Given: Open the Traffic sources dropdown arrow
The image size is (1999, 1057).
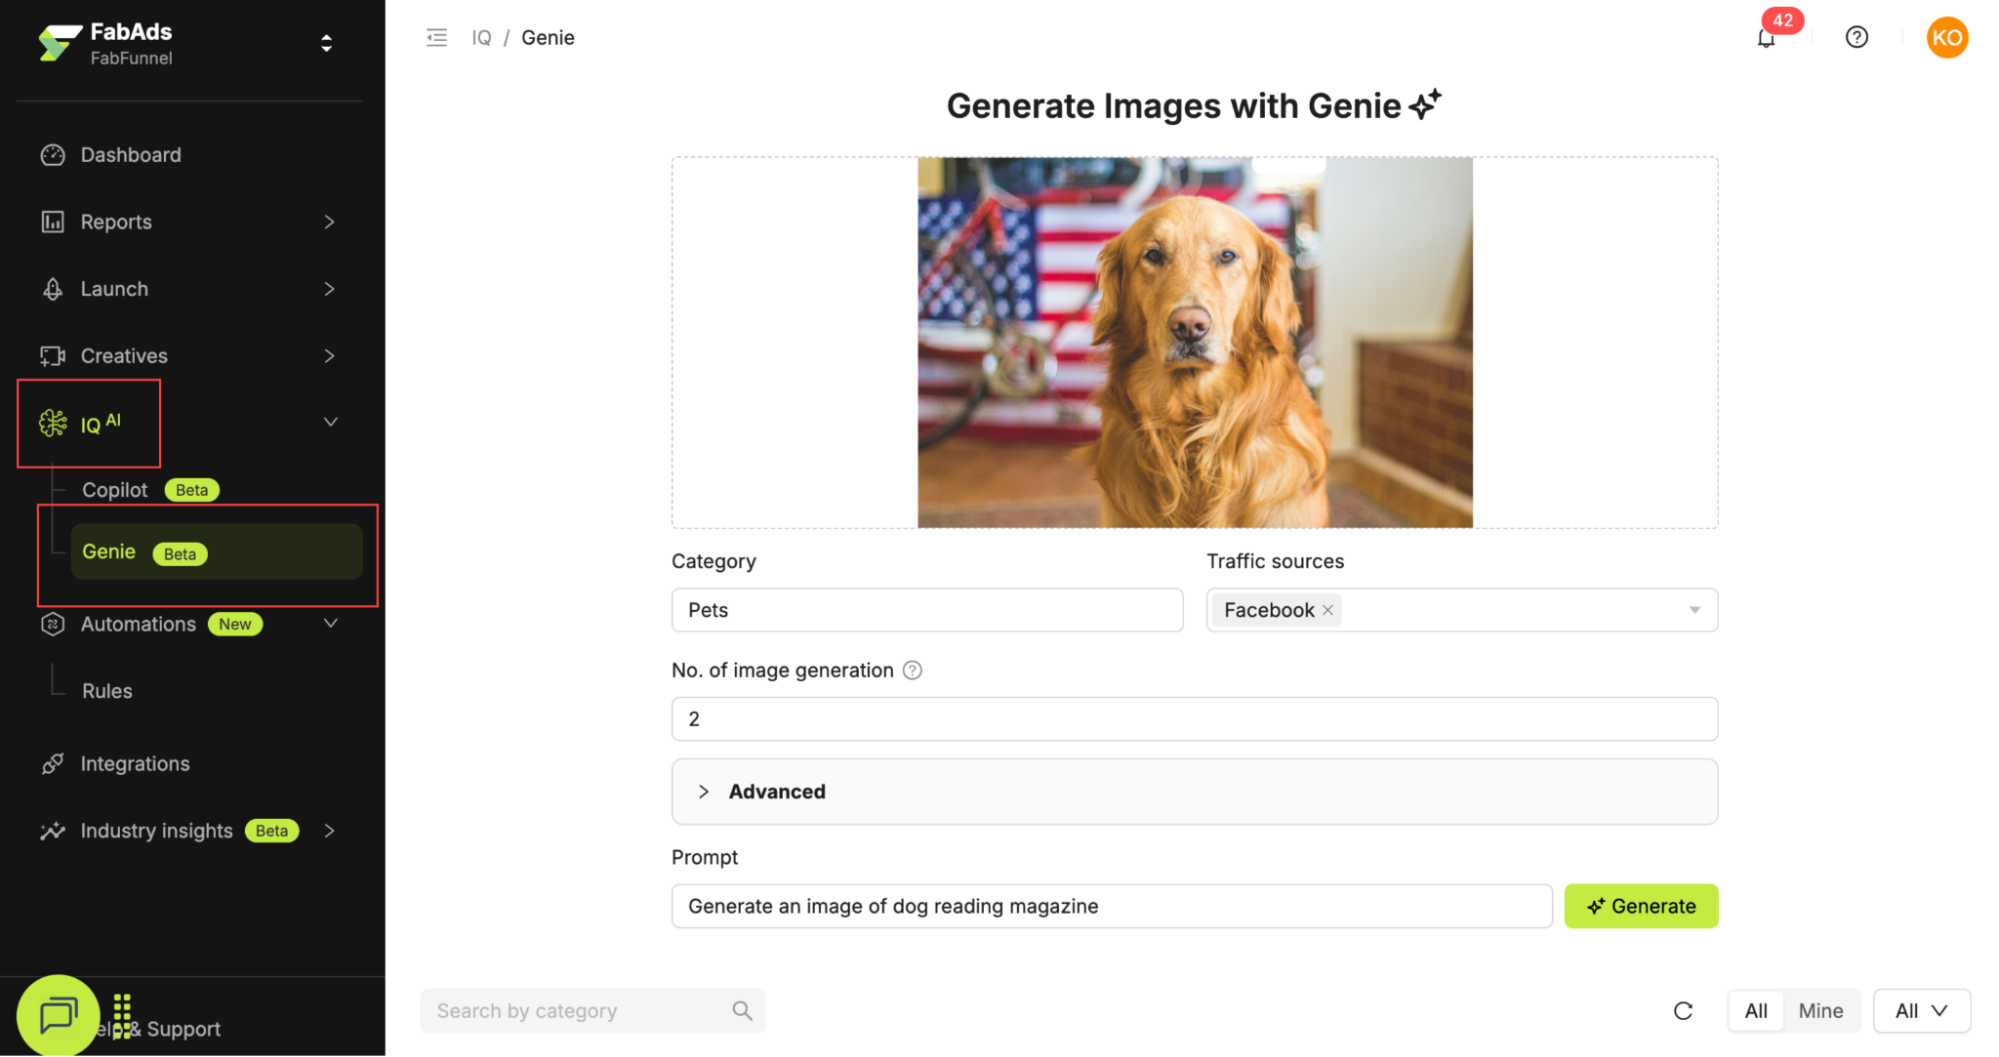Looking at the screenshot, I should coord(1694,610).
